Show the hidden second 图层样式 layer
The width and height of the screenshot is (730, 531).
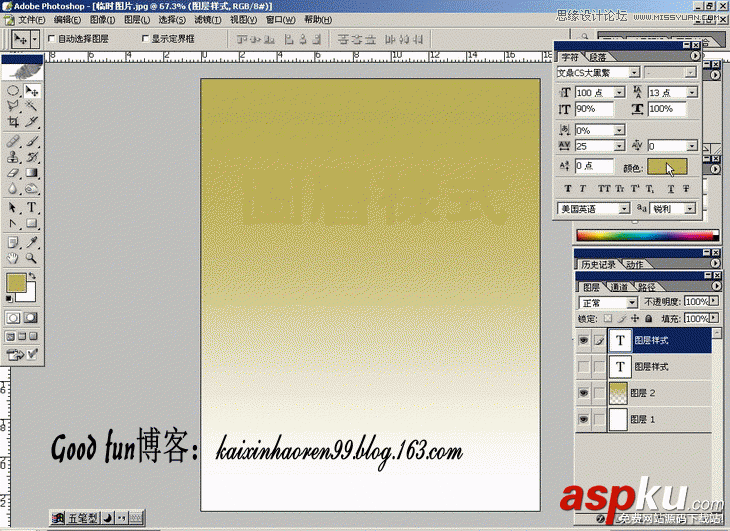pyautogui.click(x=583, y=367)
